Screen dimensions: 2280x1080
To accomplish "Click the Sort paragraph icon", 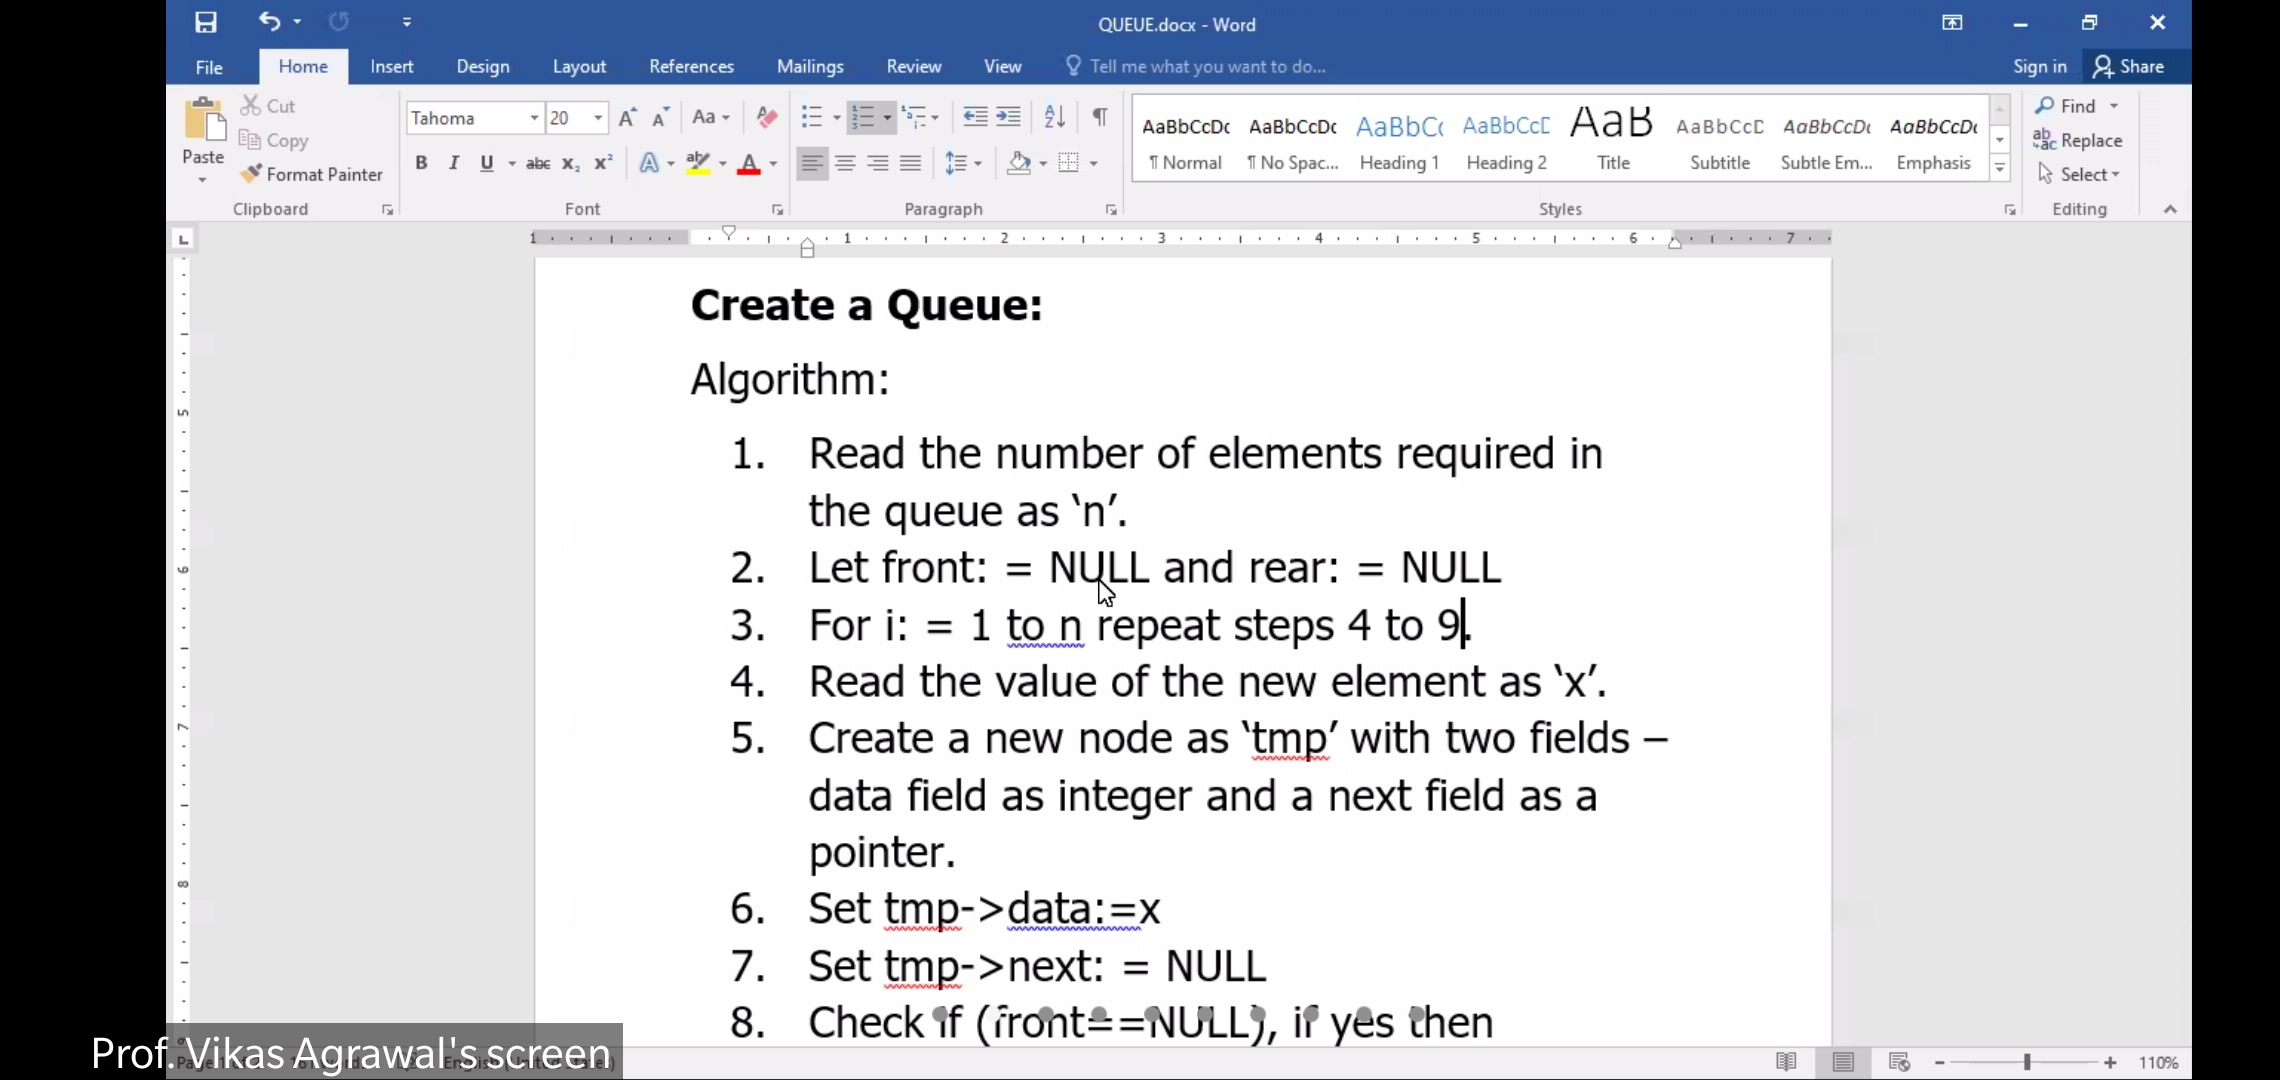I will click(1054, 117).
